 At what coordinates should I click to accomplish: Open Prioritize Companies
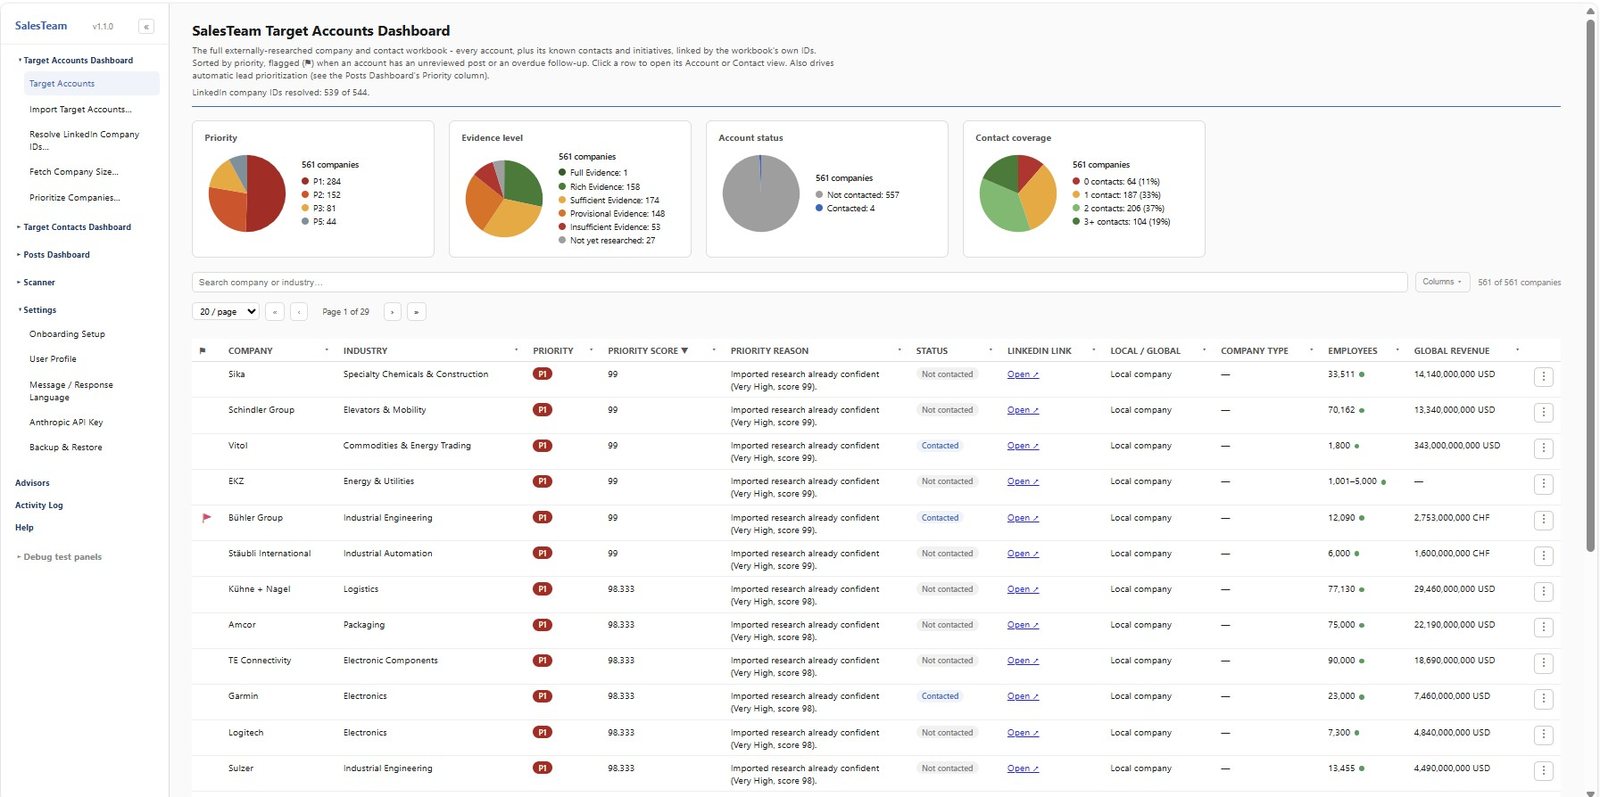75,198
